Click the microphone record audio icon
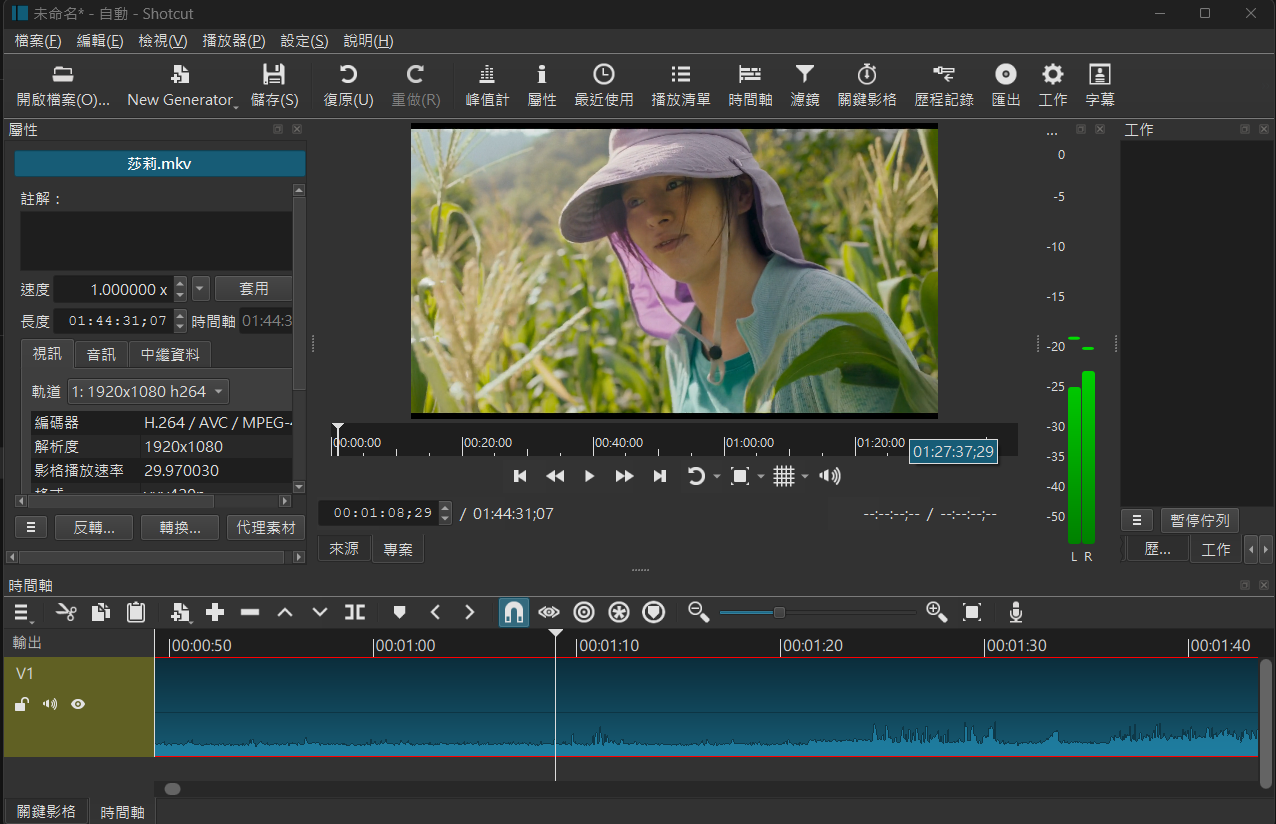Image resolution: width=1276 pixels, height=824 pixels. click(x=1016, y=612)
